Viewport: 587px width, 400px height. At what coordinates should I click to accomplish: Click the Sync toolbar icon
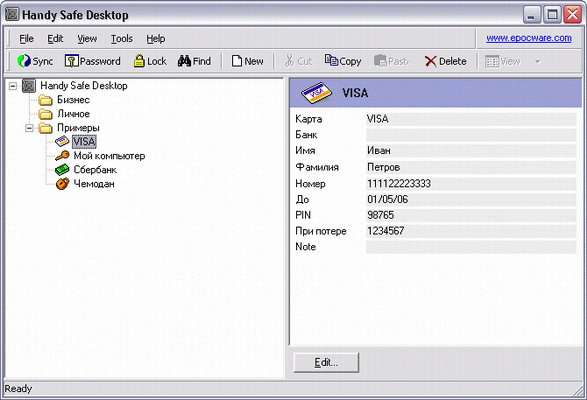tap(24, 61)
